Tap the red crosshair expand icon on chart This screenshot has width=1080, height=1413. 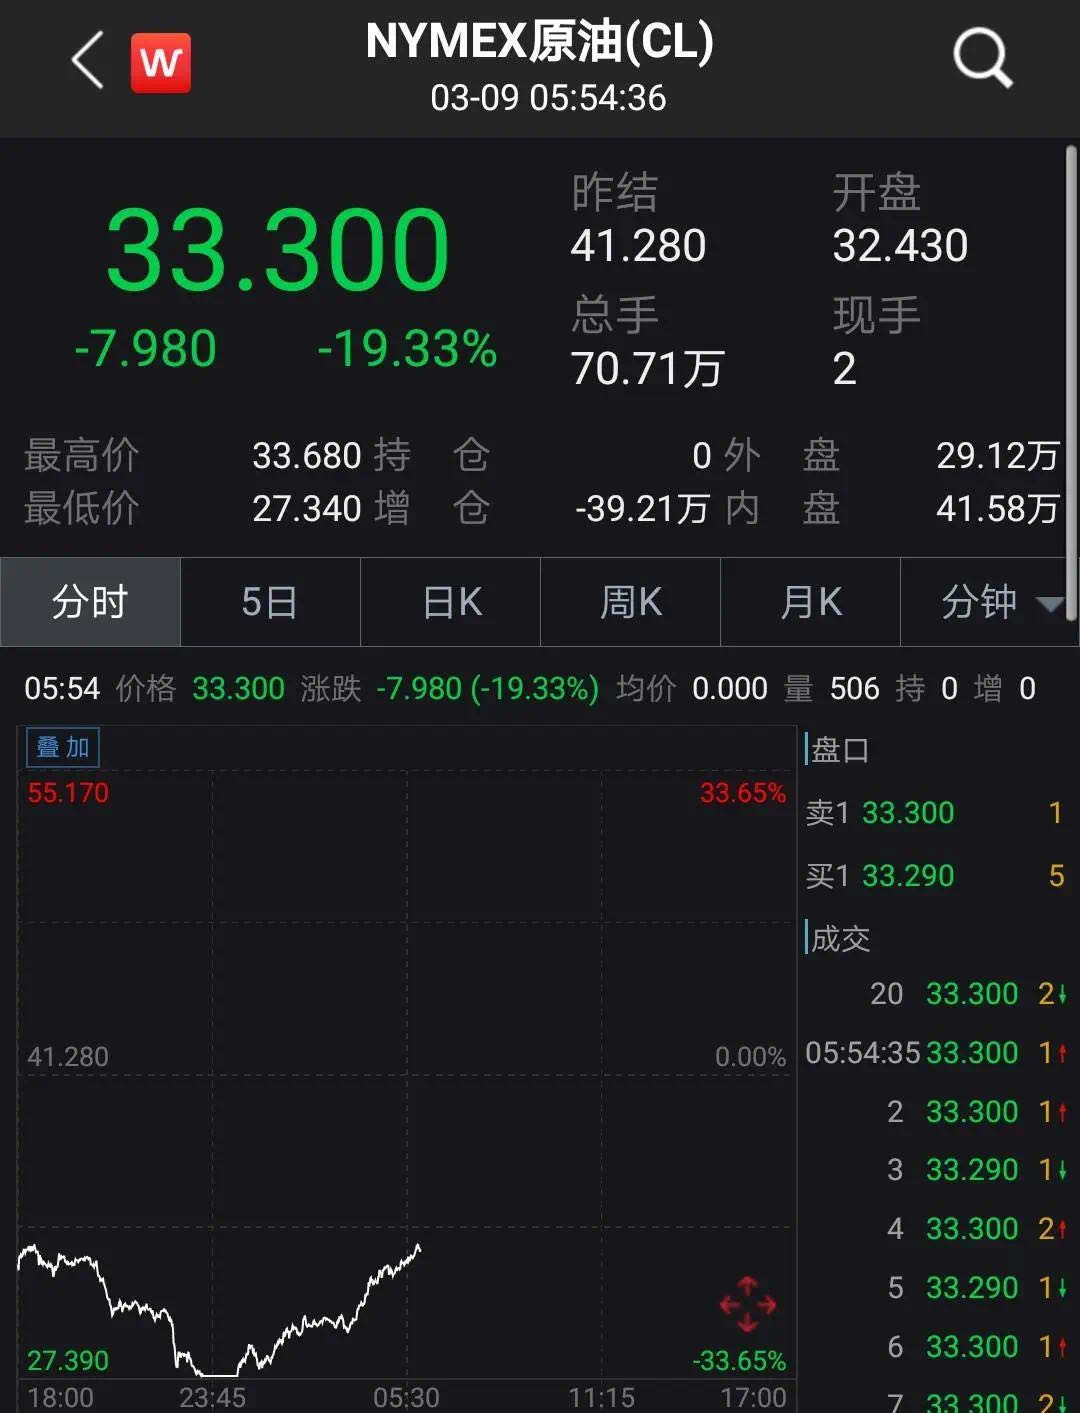pos(748,1304)
